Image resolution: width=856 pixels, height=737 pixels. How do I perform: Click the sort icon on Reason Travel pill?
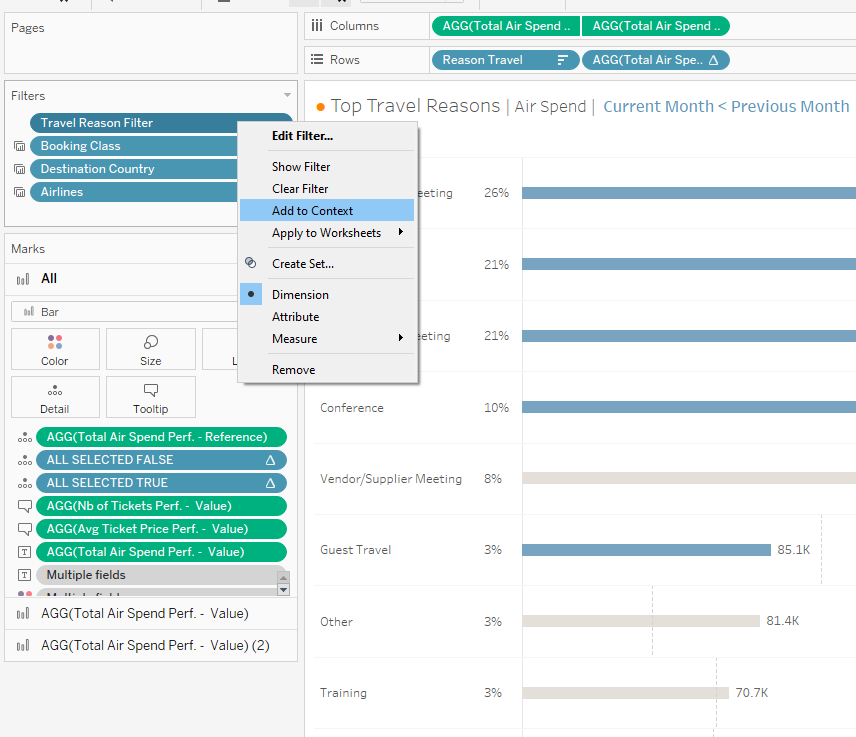click(x=563, y=60)
